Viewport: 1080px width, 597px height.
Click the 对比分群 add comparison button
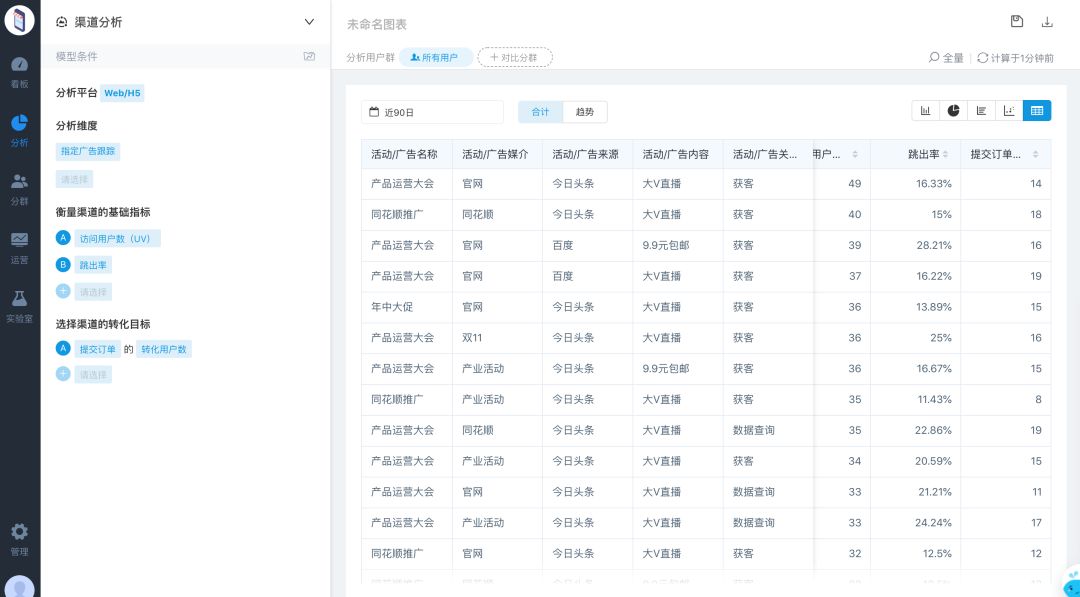point(515,58)
